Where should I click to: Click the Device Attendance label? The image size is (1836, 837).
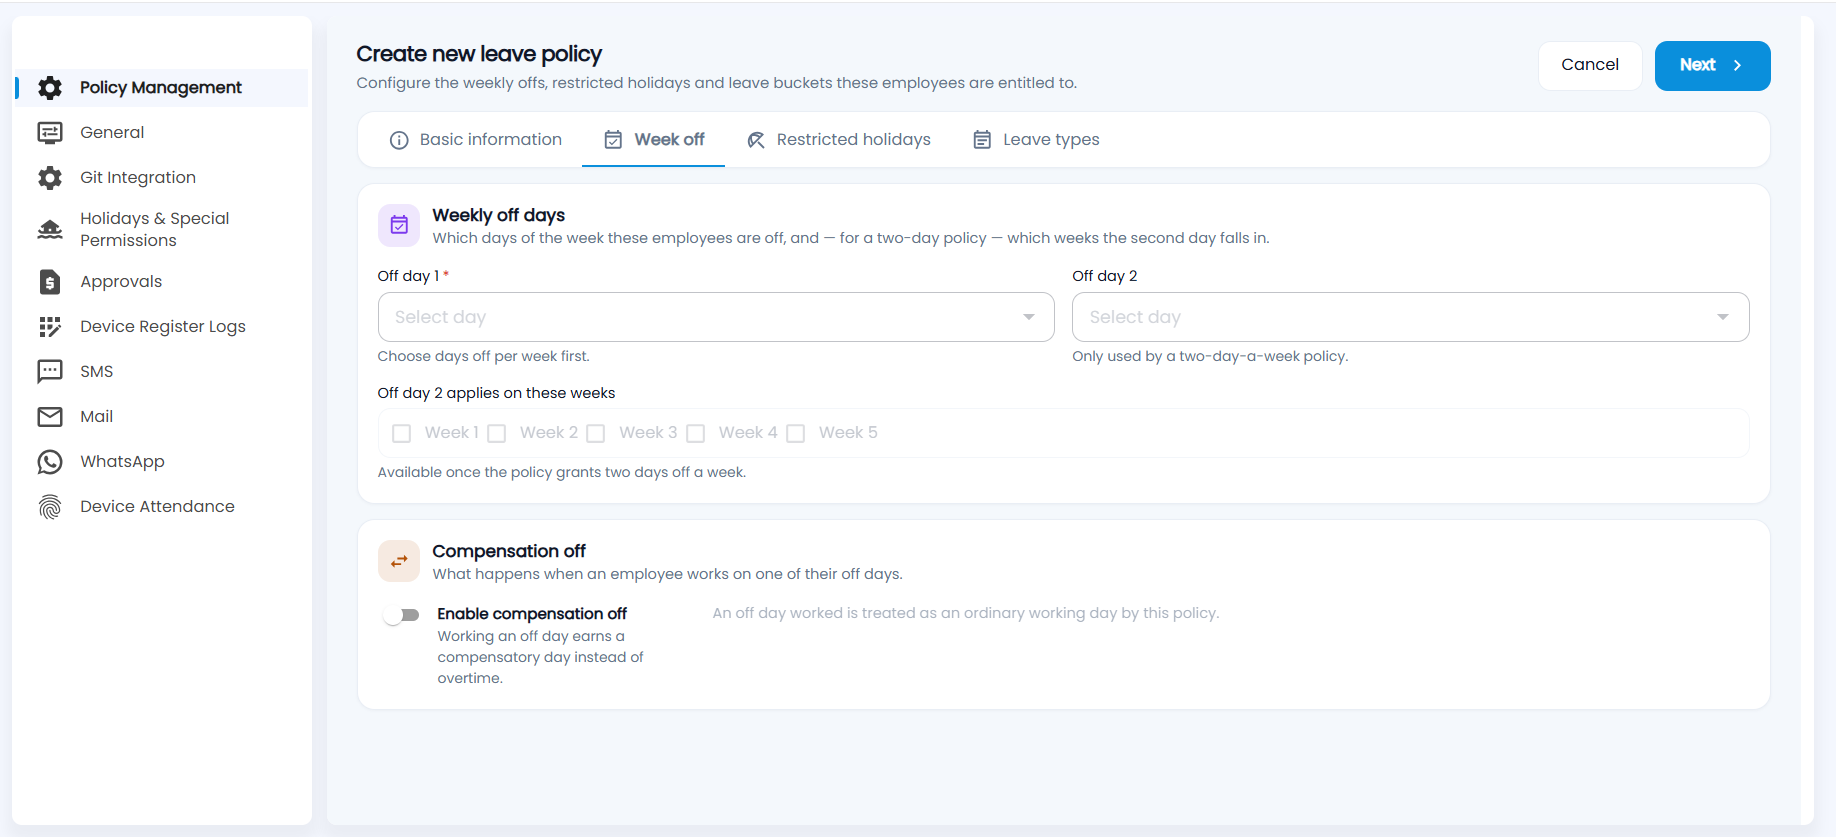click(157, 507)
